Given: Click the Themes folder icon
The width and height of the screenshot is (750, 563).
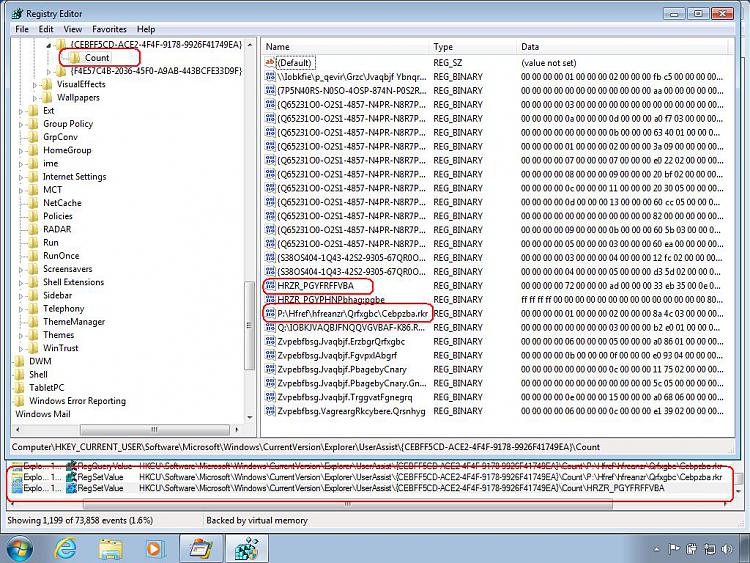Looking at the screenshot, I should 33,335.
